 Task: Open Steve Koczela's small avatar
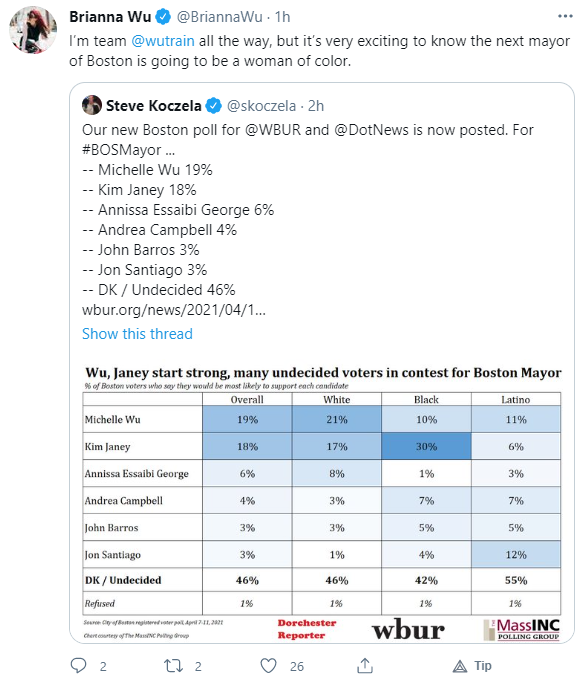coord(92,105)
